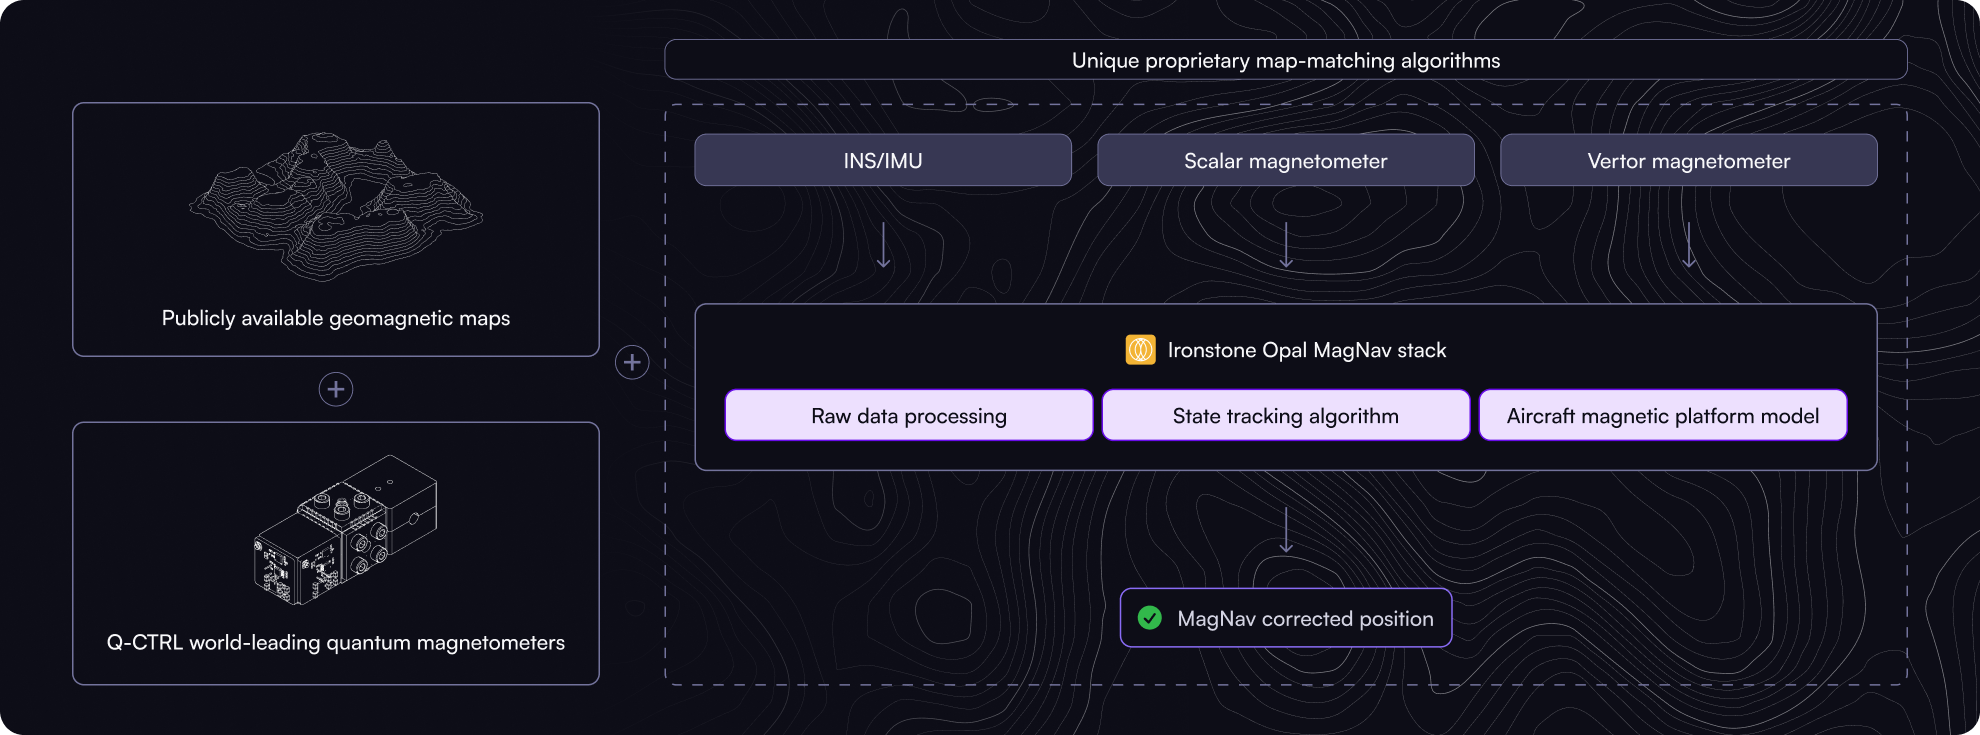Click the Unique proprietary map-matching algorithms header
Screen dimensions: 1980x735
pos(1286,60)
